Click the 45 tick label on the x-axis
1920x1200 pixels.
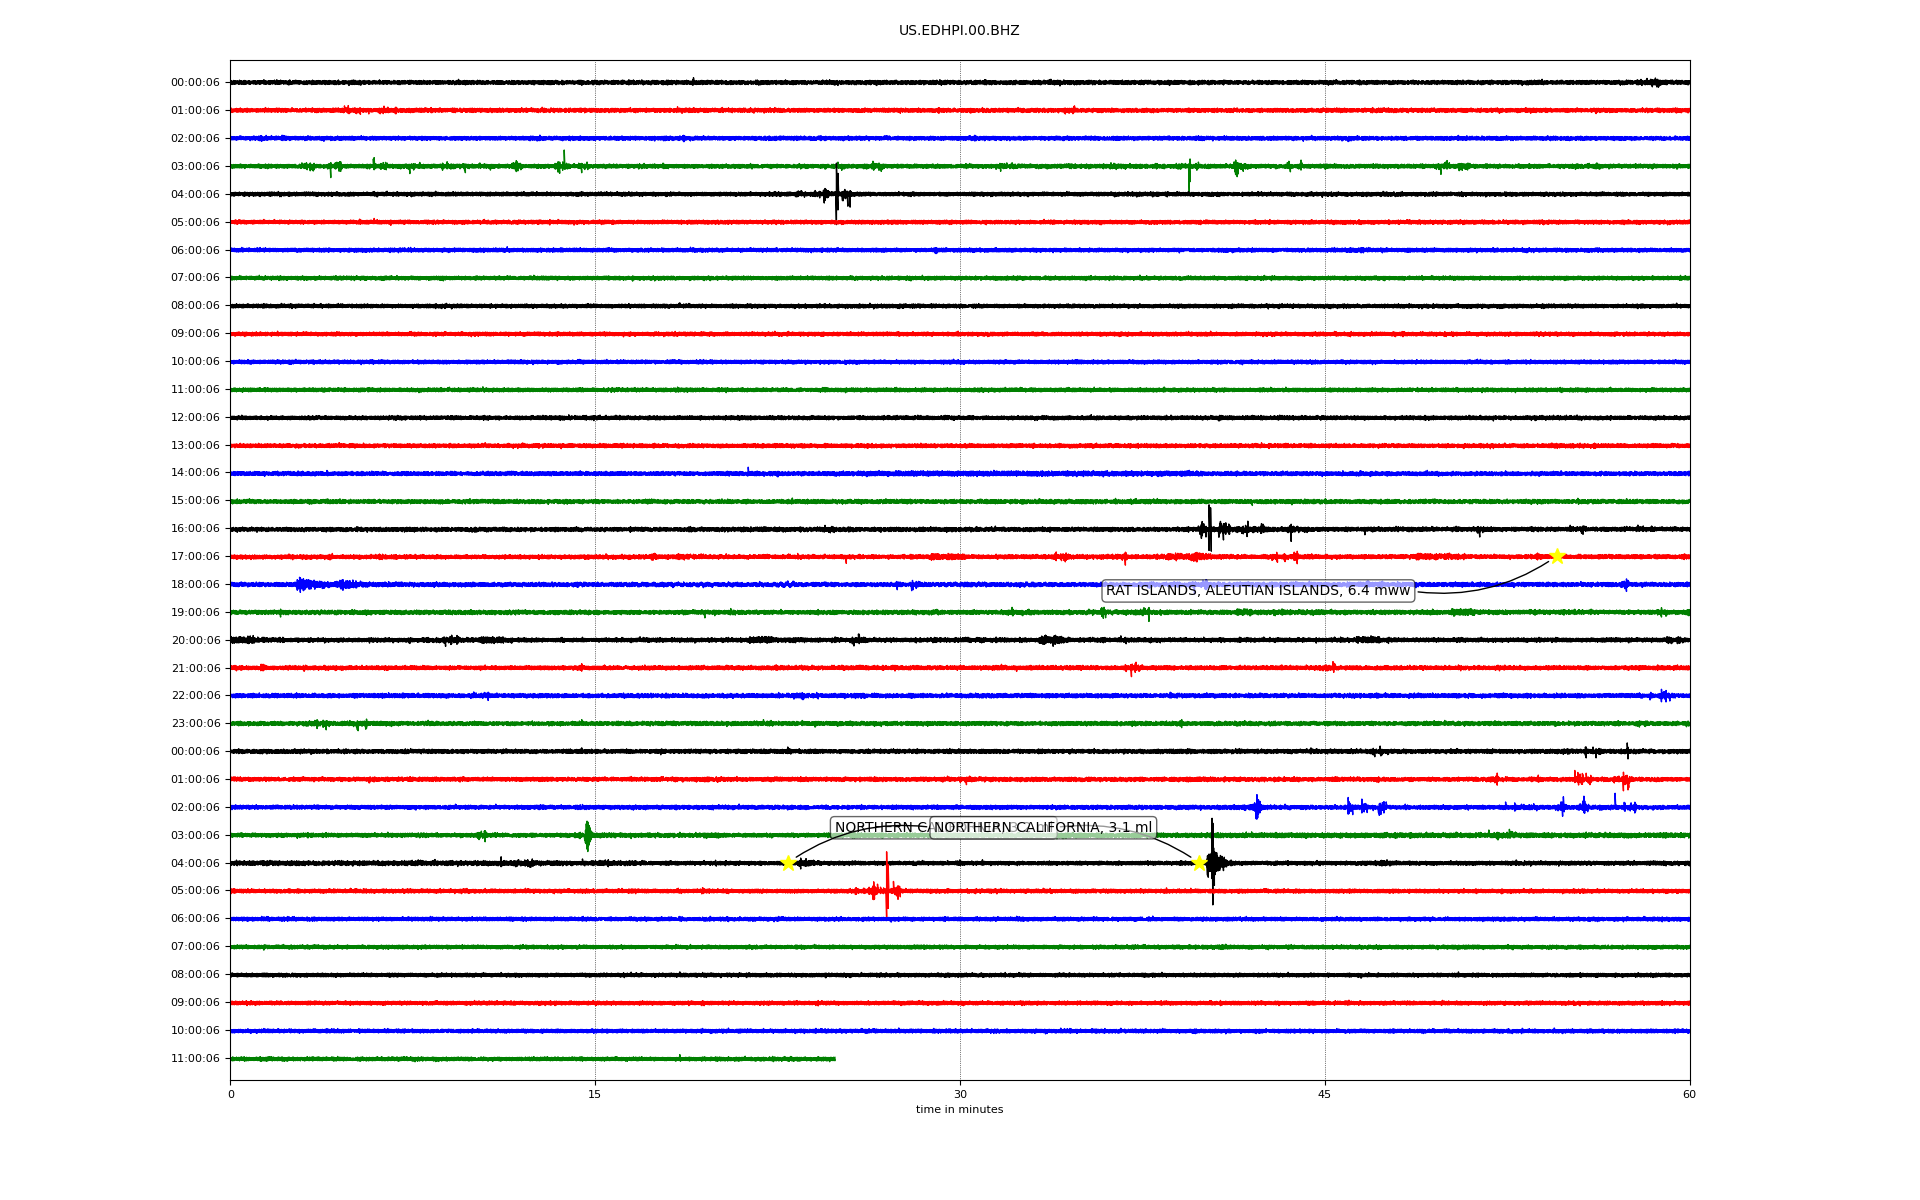pos(1324,1094)
